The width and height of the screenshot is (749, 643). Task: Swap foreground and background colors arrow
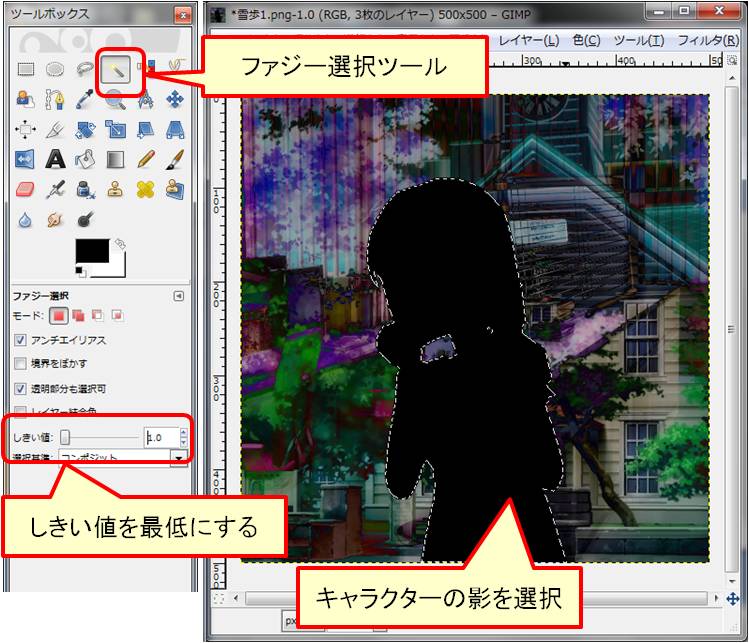pos(120,244)
